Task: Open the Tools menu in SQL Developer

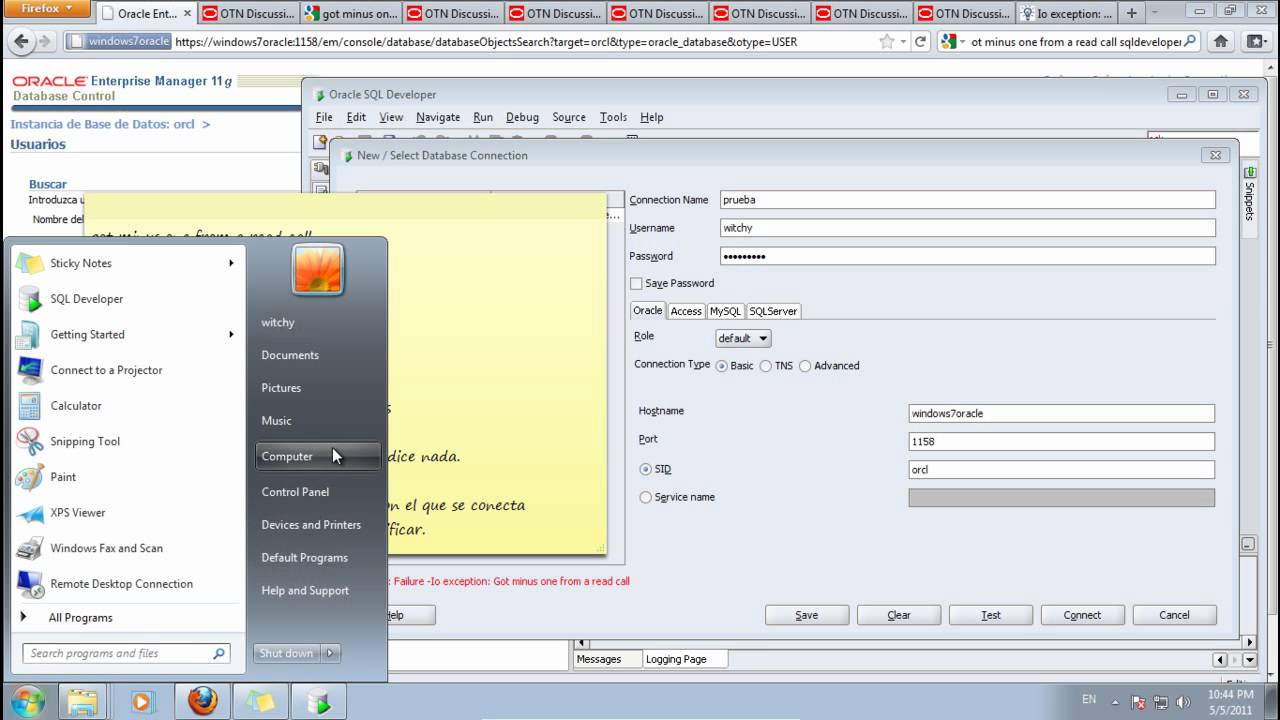Action: pos(613,117)
